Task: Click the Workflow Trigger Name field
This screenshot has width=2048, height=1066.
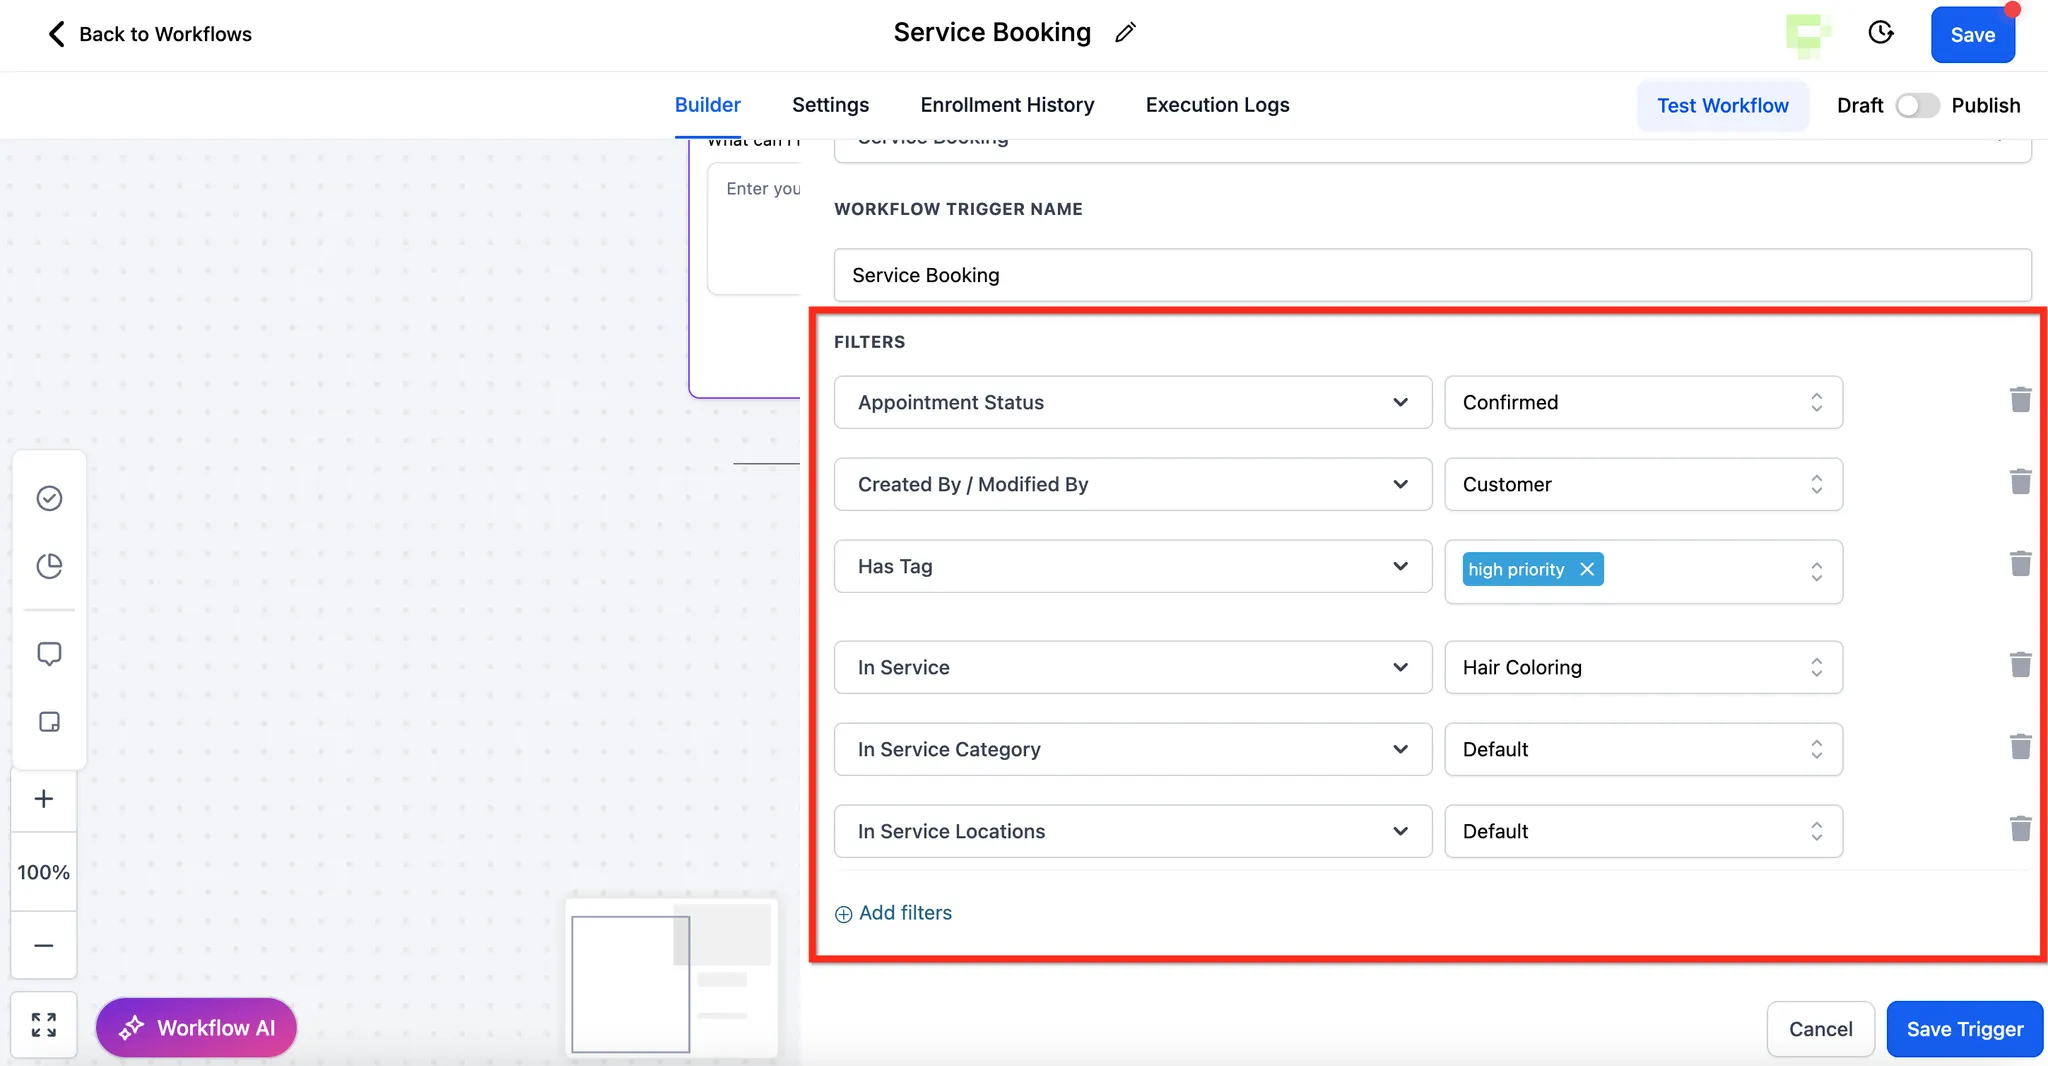Action: [1432, 275]
